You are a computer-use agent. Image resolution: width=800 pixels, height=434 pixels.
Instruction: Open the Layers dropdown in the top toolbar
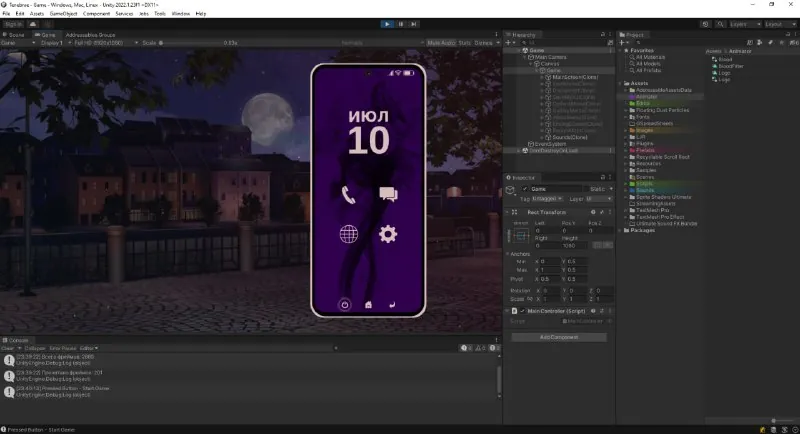[x=745, y=24]
